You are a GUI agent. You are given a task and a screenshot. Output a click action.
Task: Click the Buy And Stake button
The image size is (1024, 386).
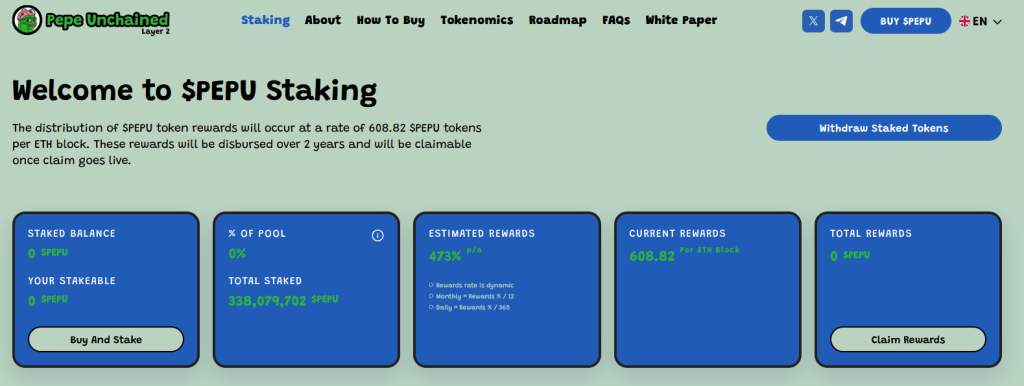click(x=106, y=340)
